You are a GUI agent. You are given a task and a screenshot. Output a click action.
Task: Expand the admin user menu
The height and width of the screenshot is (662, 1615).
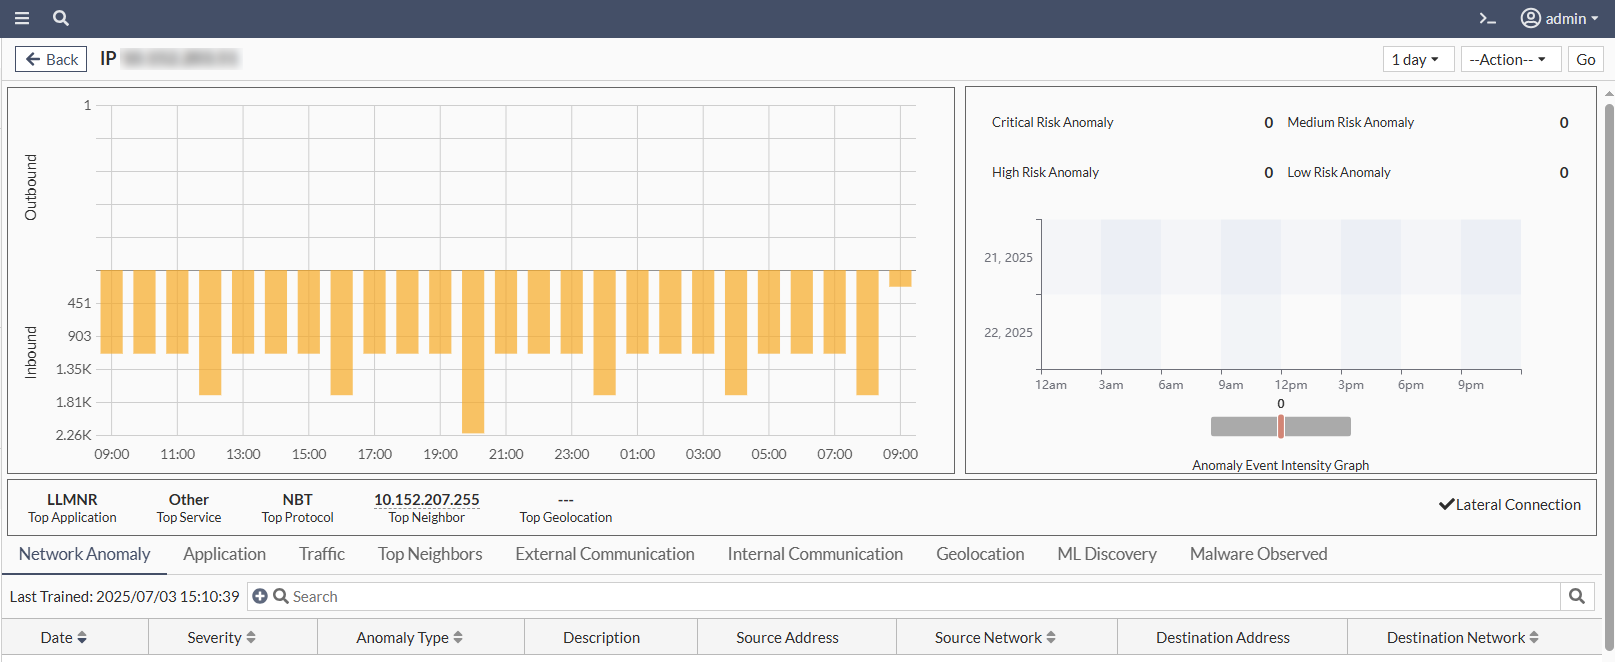click(x=1559, y=18)
